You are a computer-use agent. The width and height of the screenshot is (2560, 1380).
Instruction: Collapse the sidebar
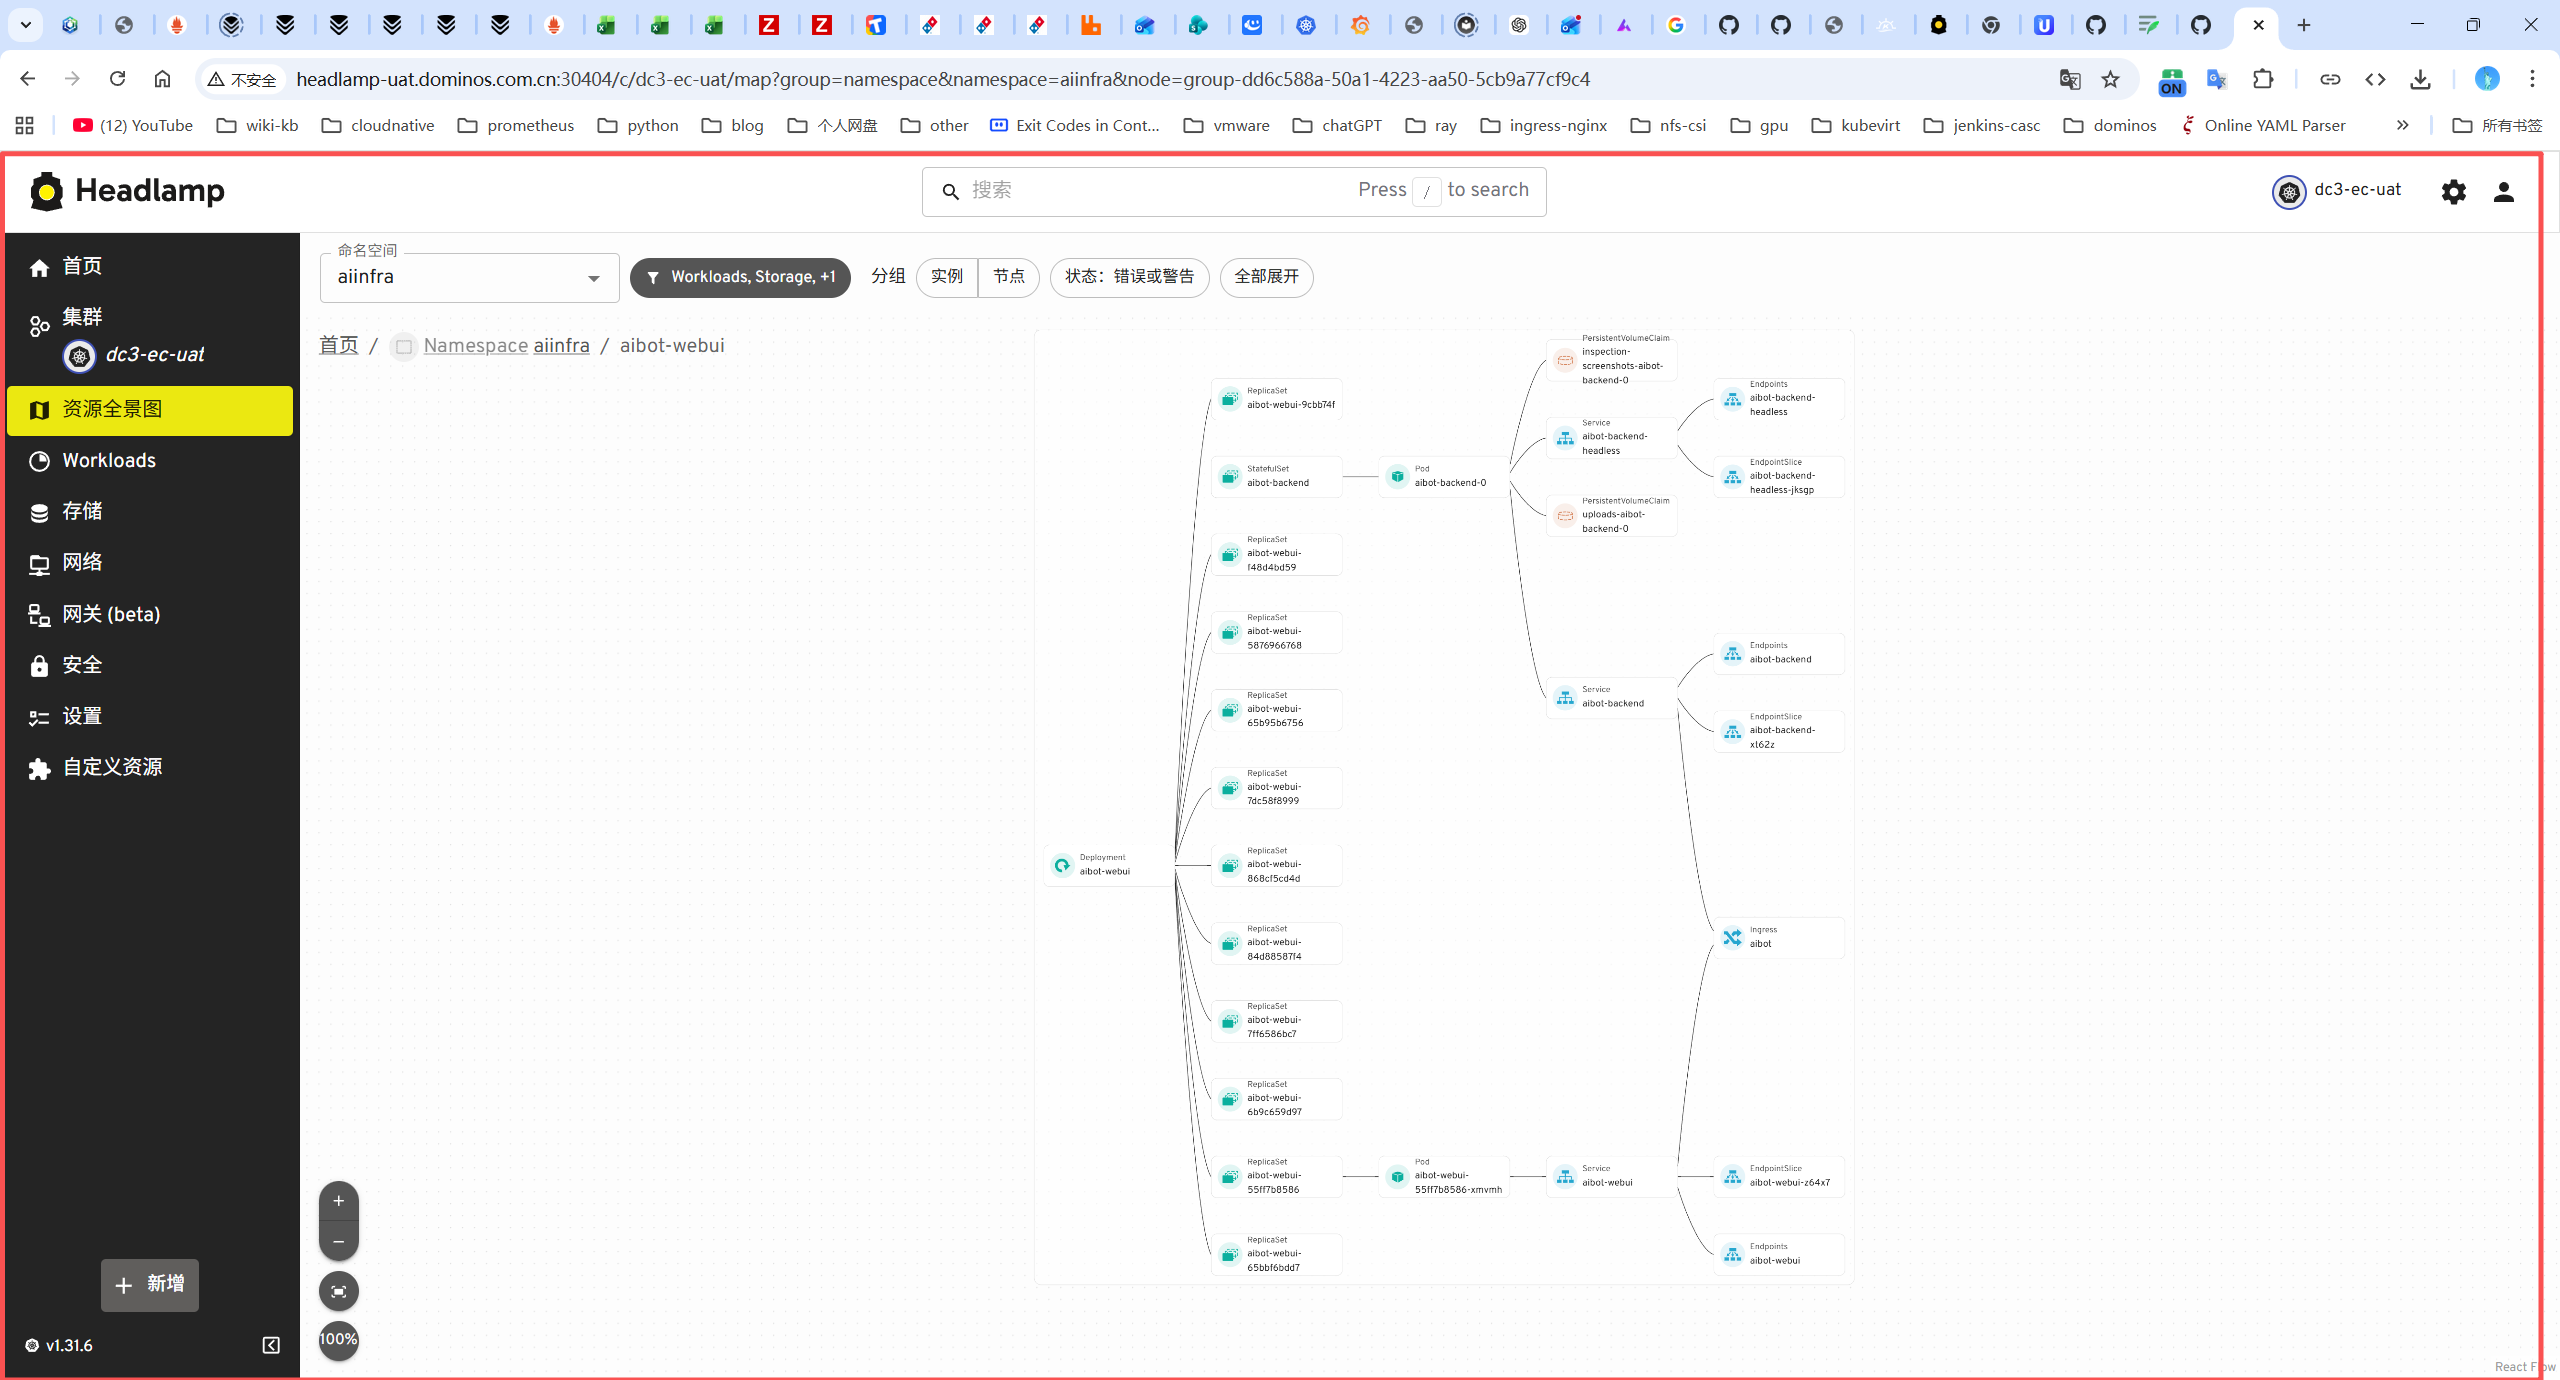pyautogui.click(x=271, y=1345)
